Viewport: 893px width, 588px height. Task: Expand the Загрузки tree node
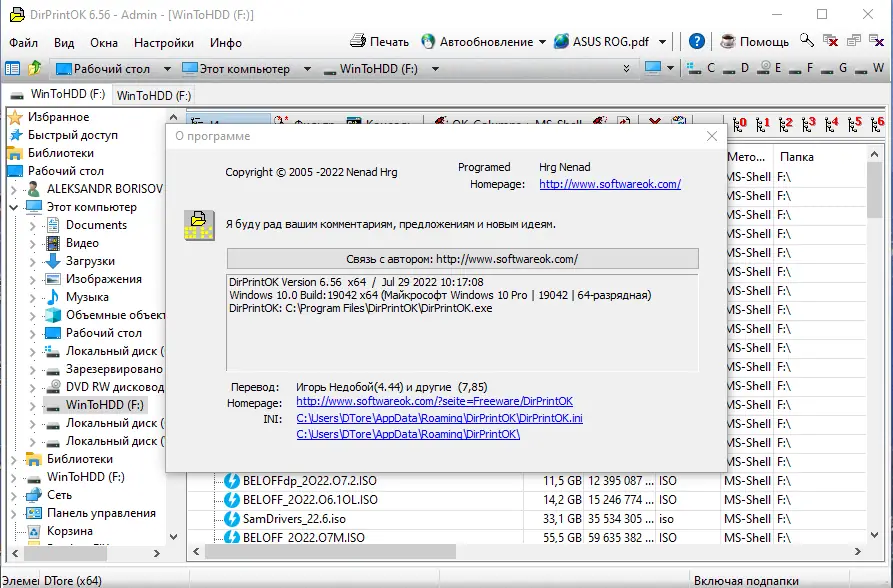point(32,262)
